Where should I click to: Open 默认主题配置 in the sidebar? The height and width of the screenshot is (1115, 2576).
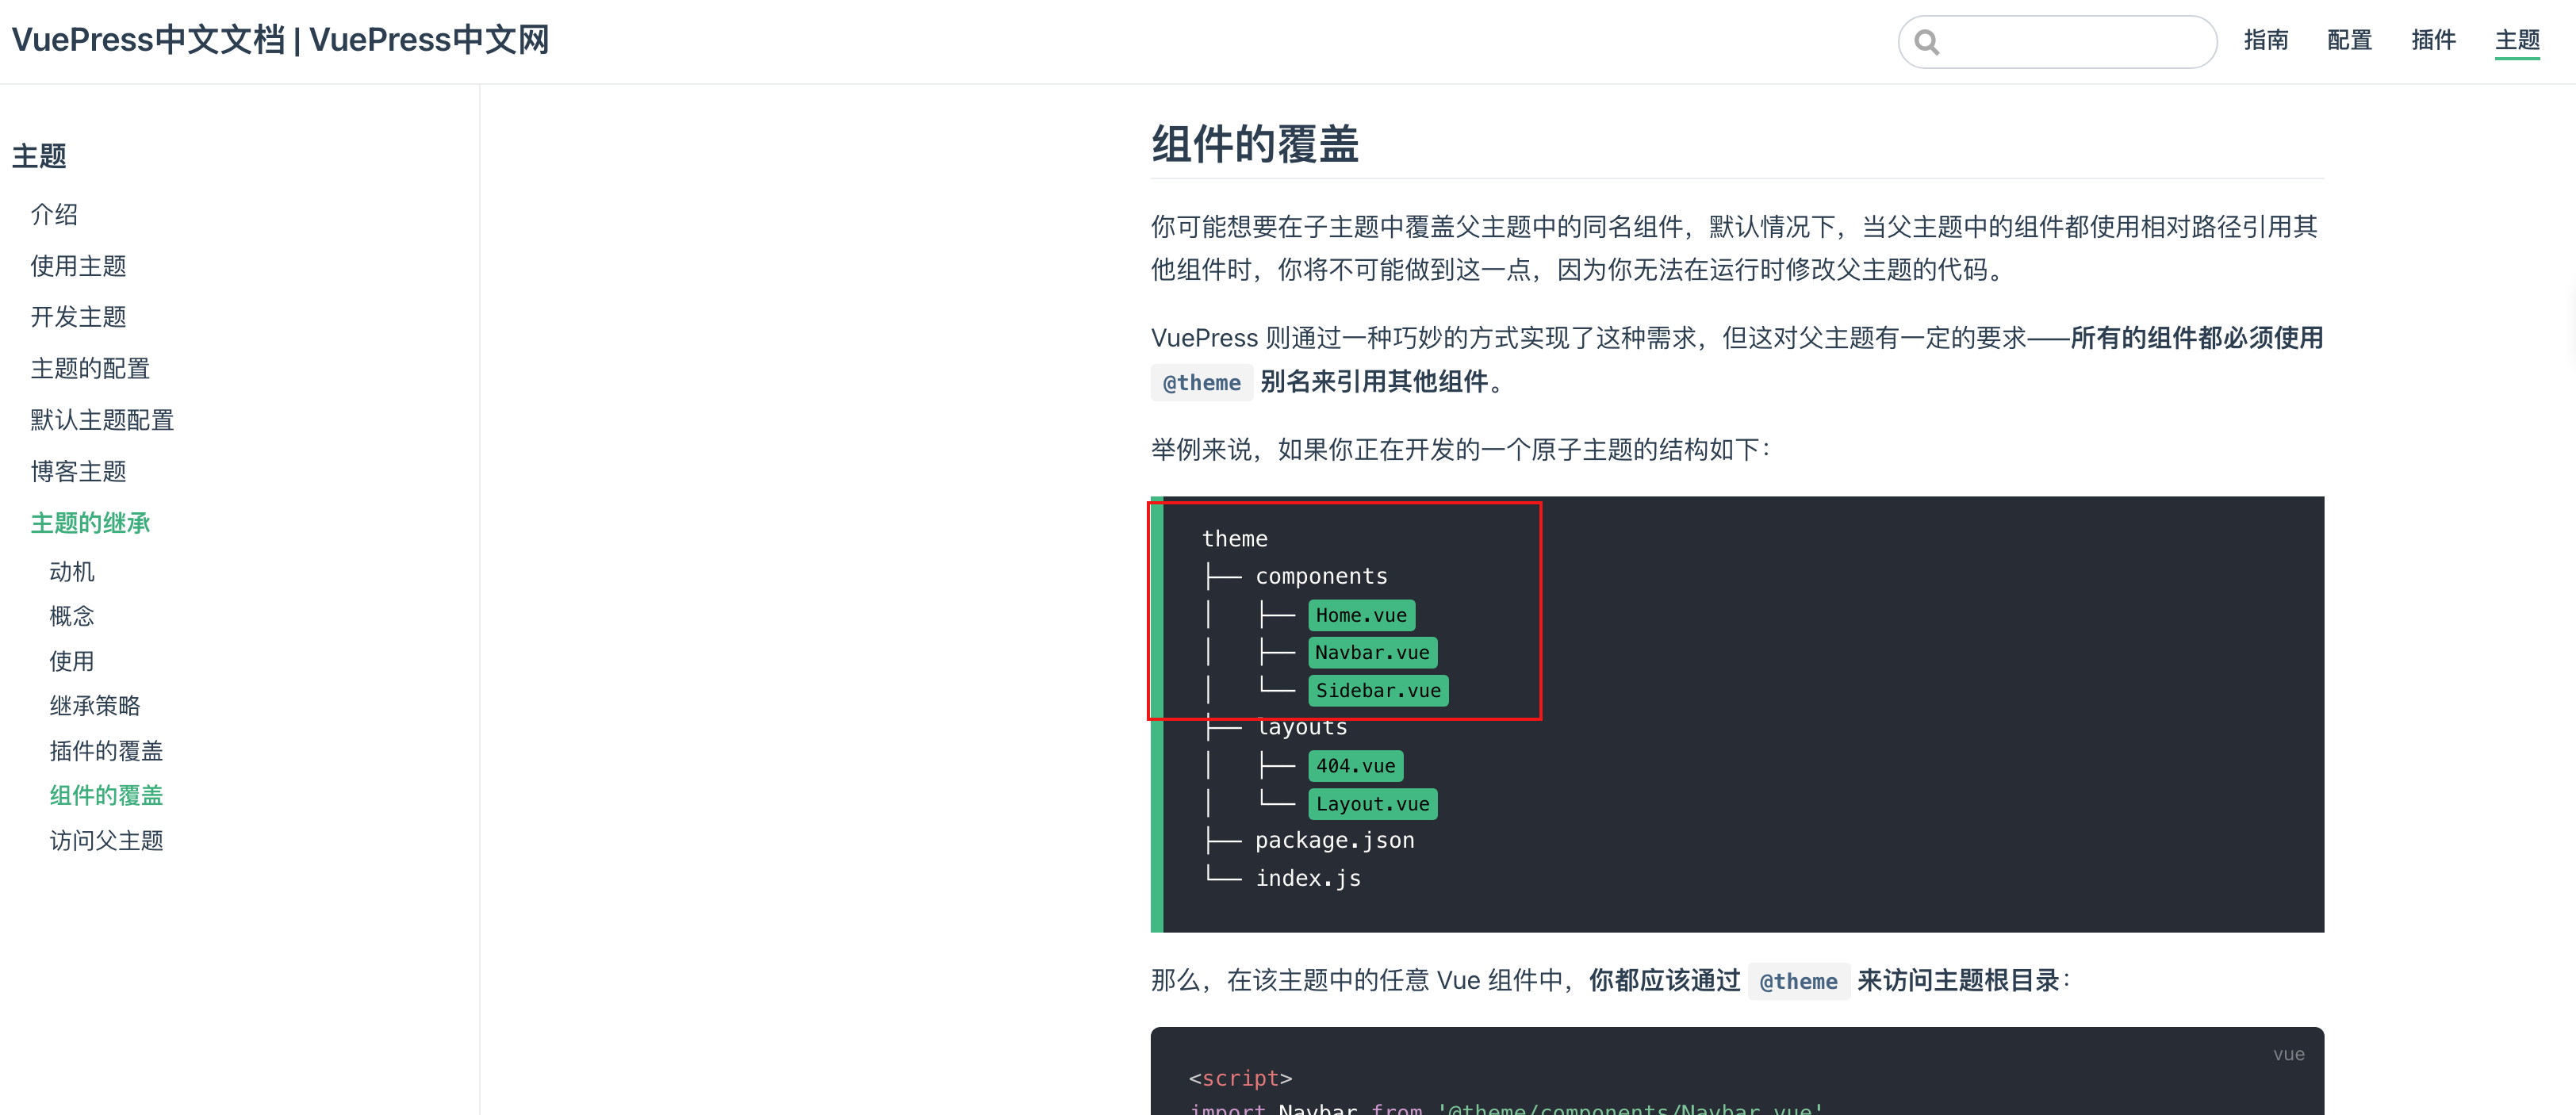click(102, 420)
